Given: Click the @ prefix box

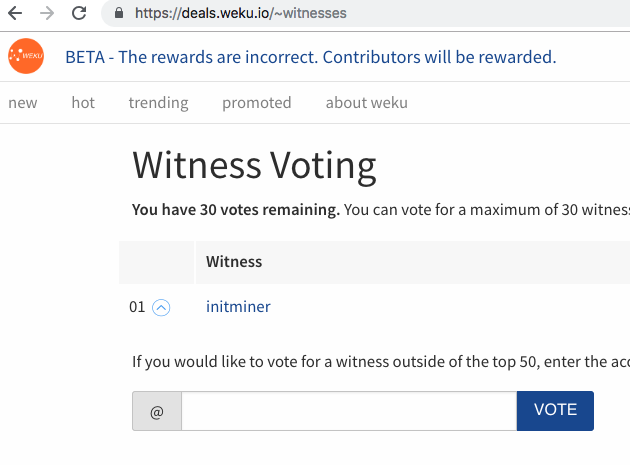Looking at the screenshot, I should pos(156,411).
